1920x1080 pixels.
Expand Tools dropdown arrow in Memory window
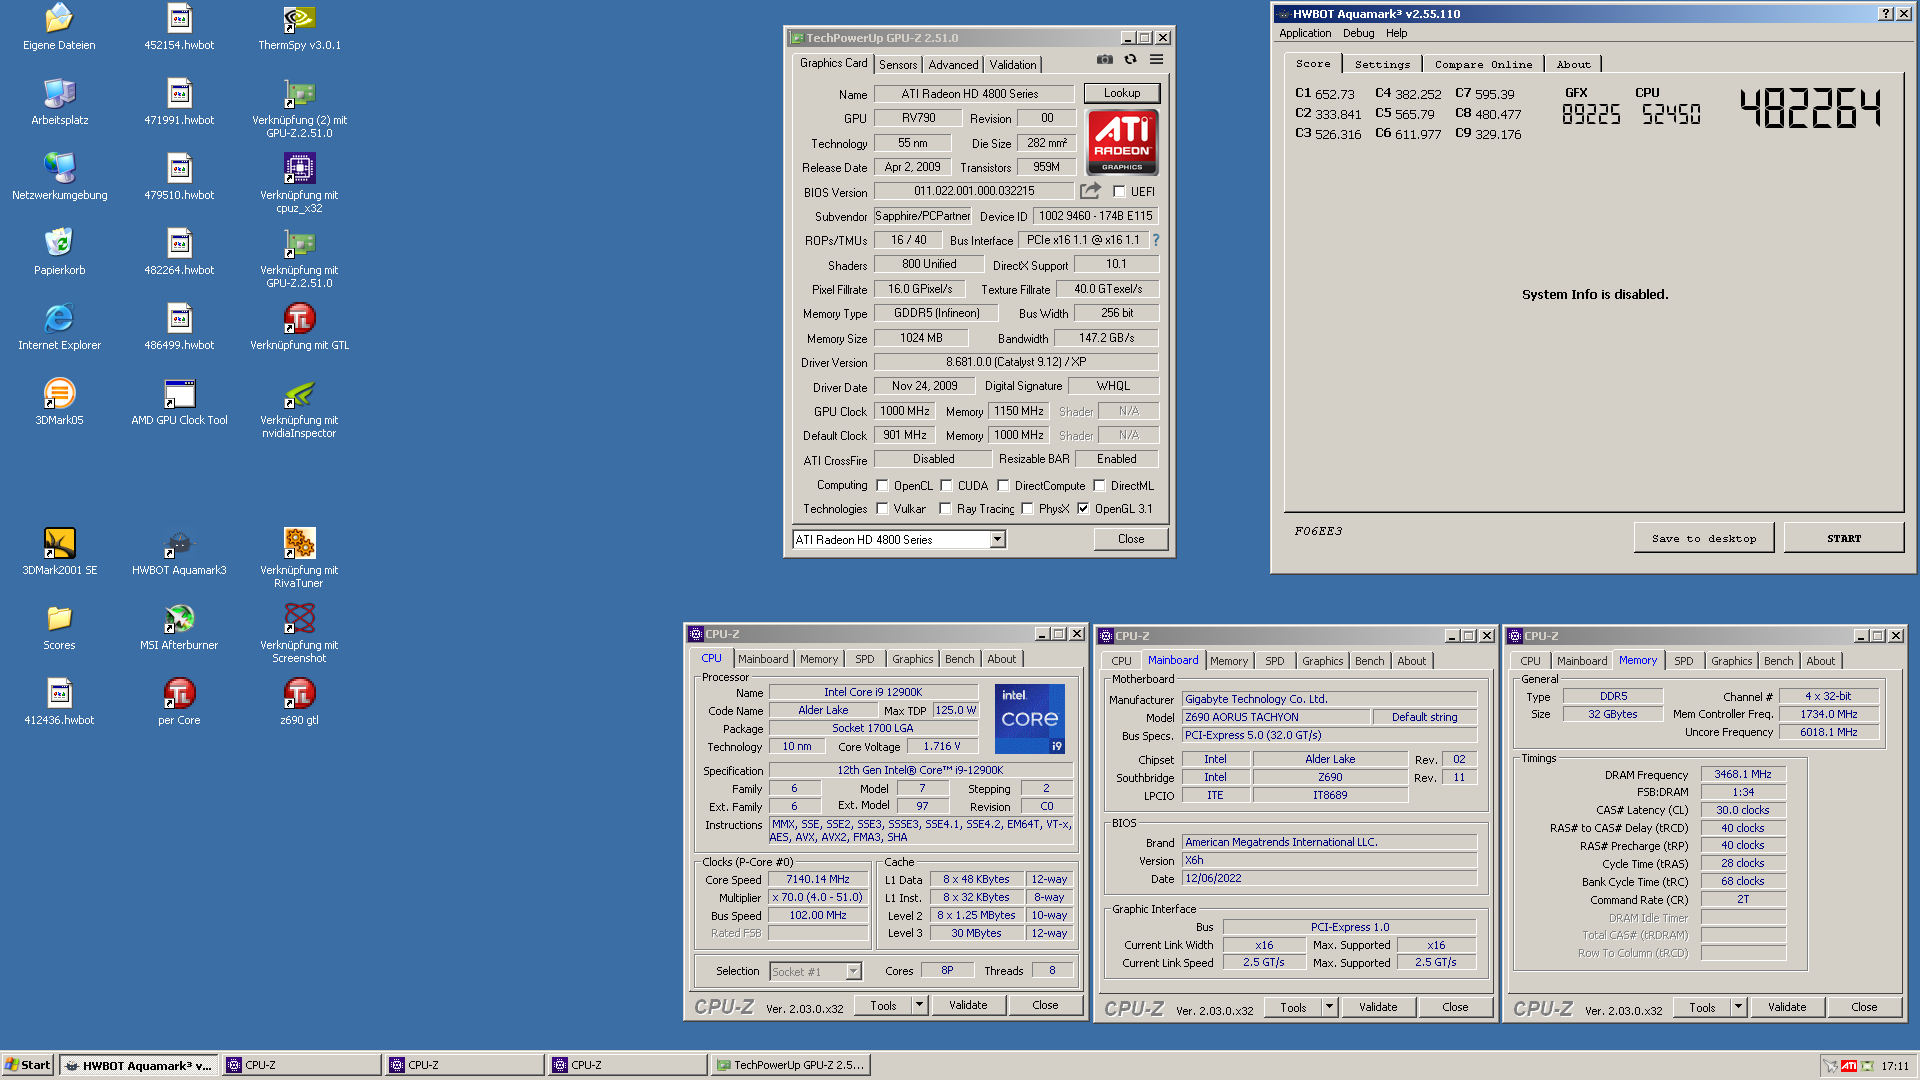point(1738,1008)
